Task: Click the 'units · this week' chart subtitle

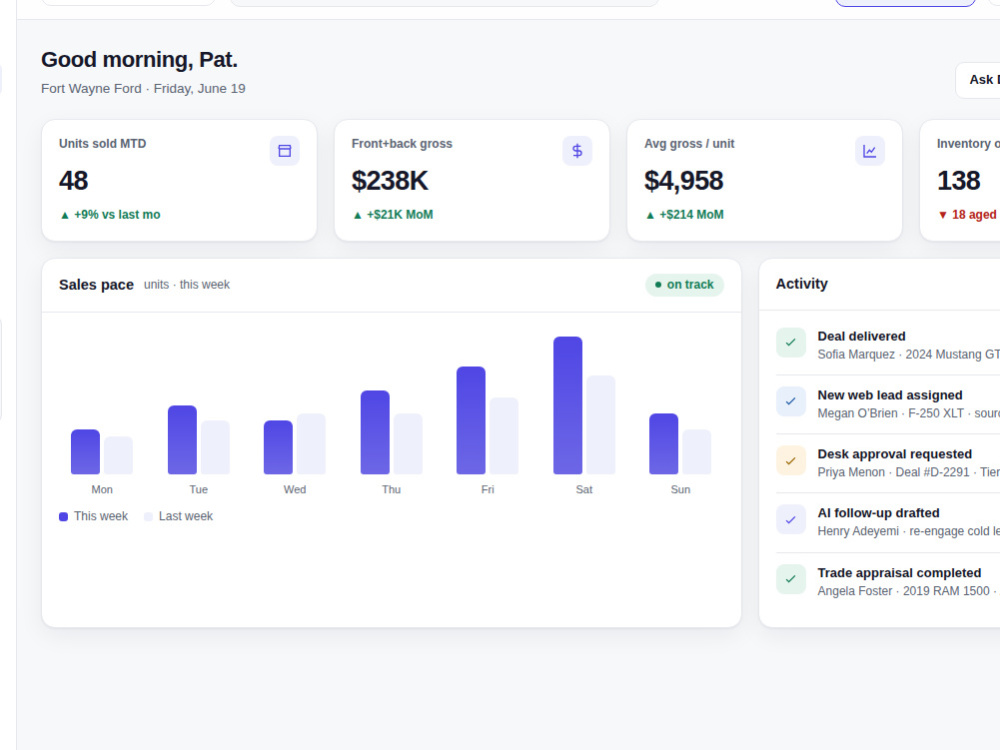Action: (x=187, y=284)
